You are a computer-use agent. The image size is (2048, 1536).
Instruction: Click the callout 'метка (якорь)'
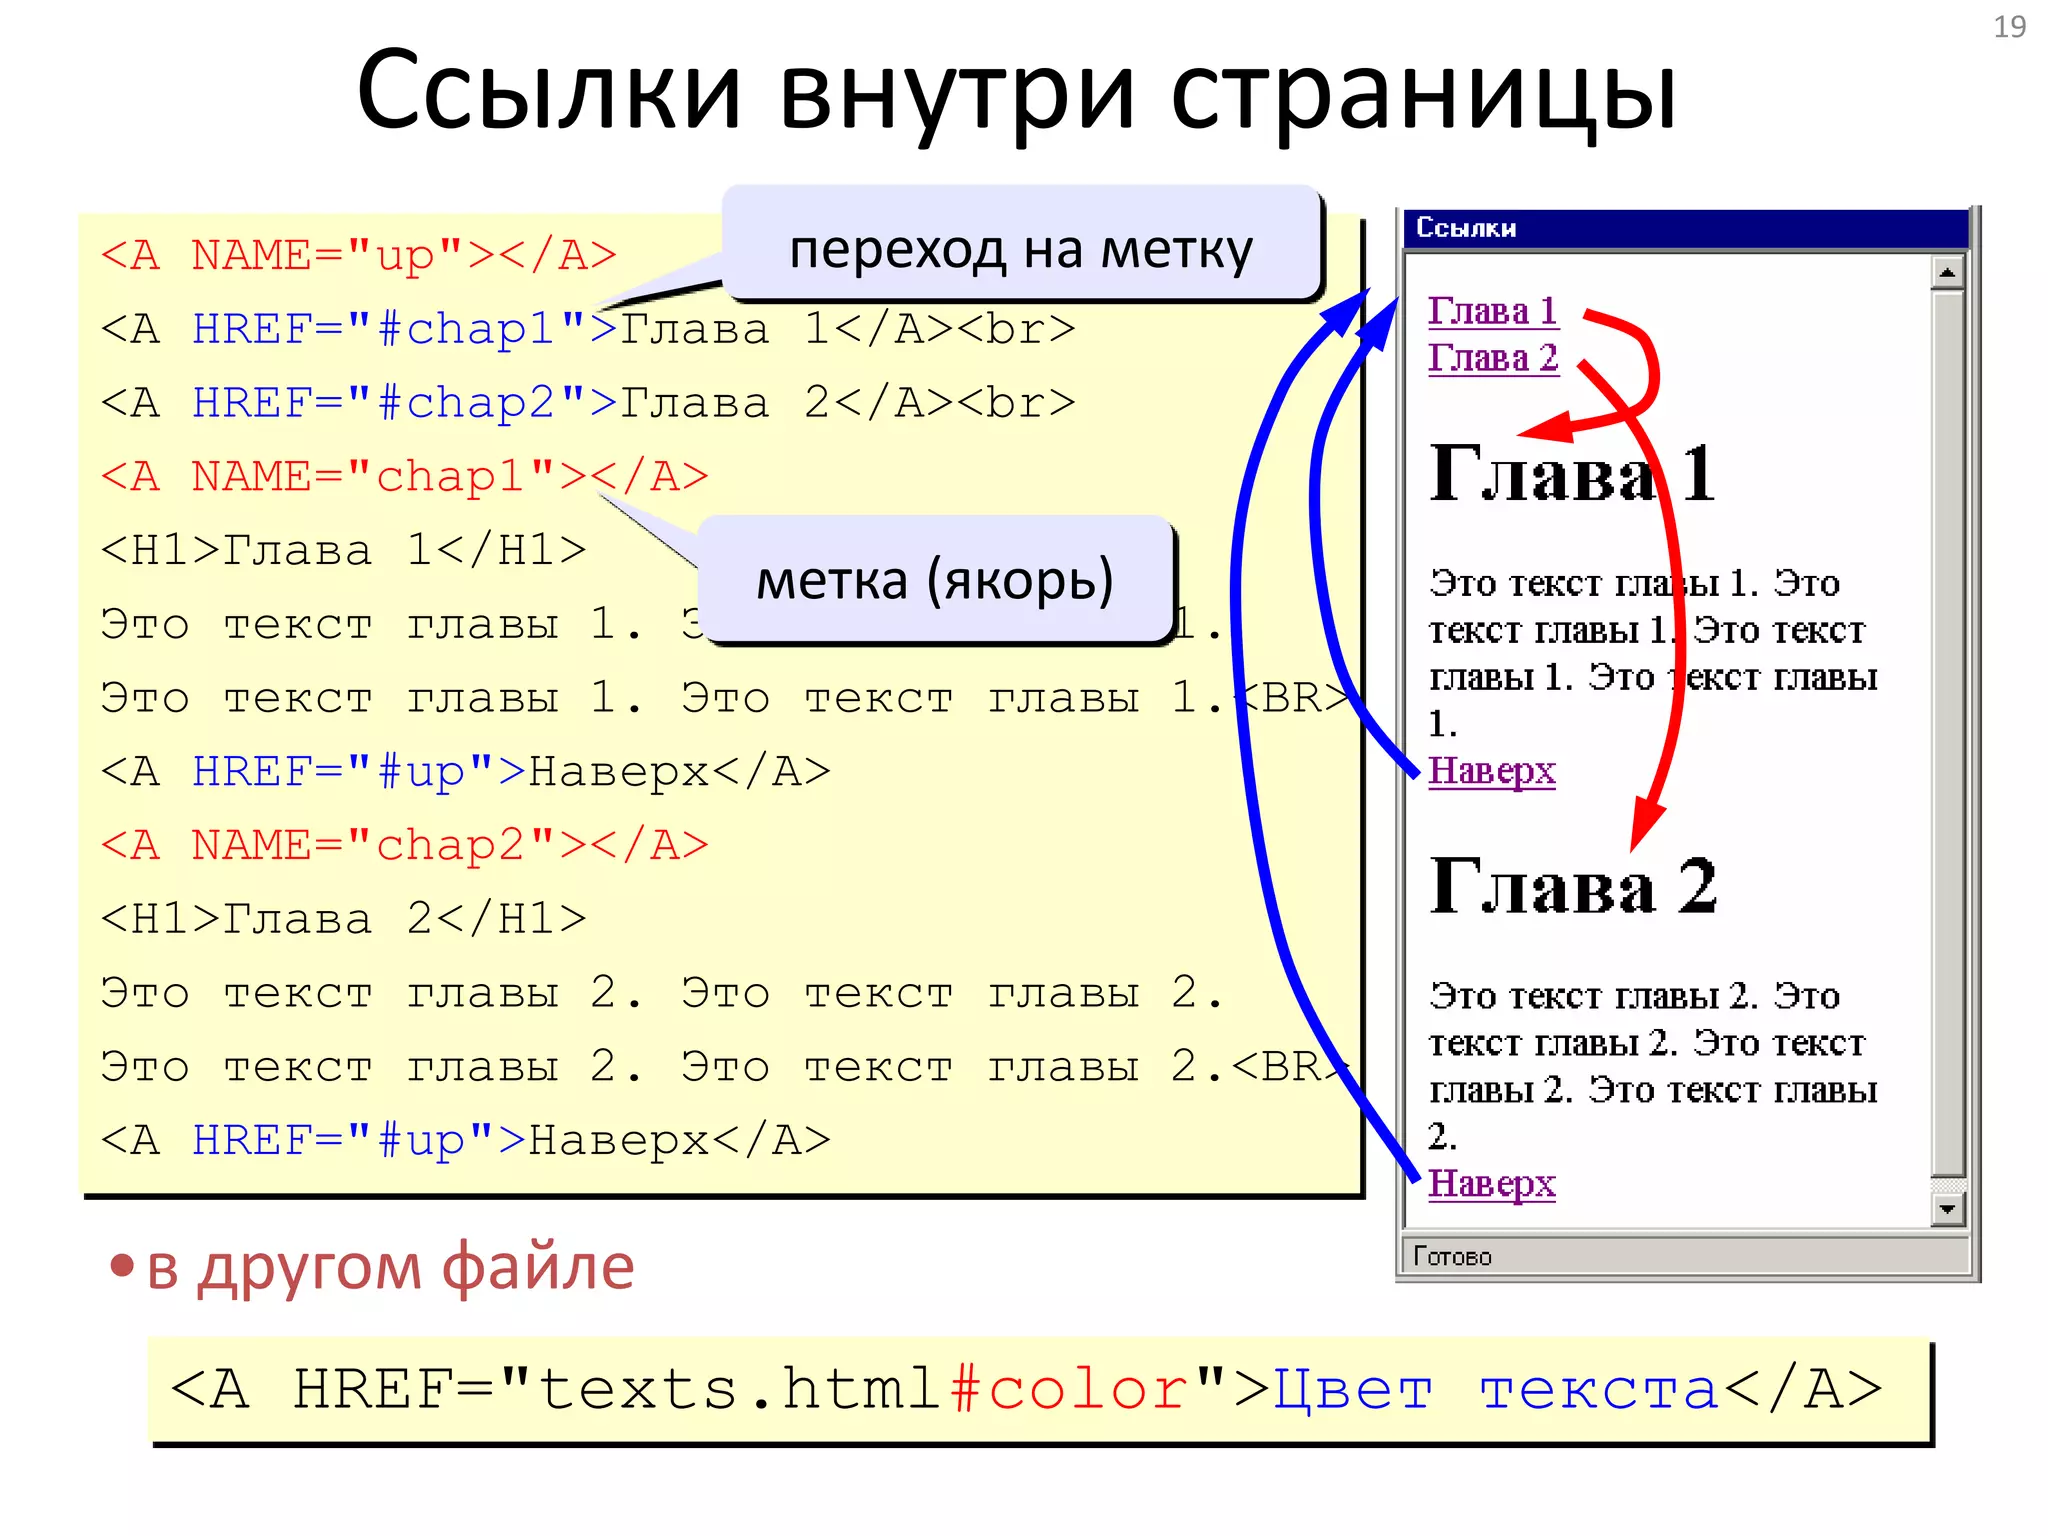pos(935,580)
